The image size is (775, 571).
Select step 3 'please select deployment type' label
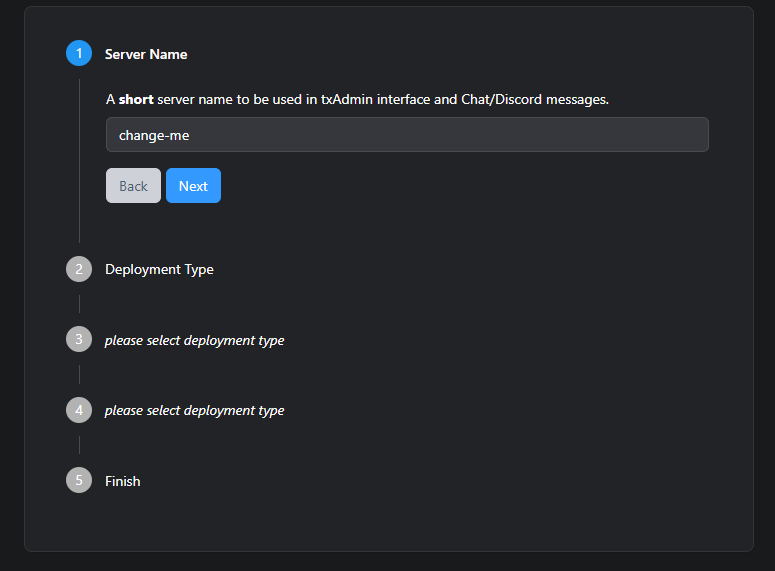click(x=194, y=340)
